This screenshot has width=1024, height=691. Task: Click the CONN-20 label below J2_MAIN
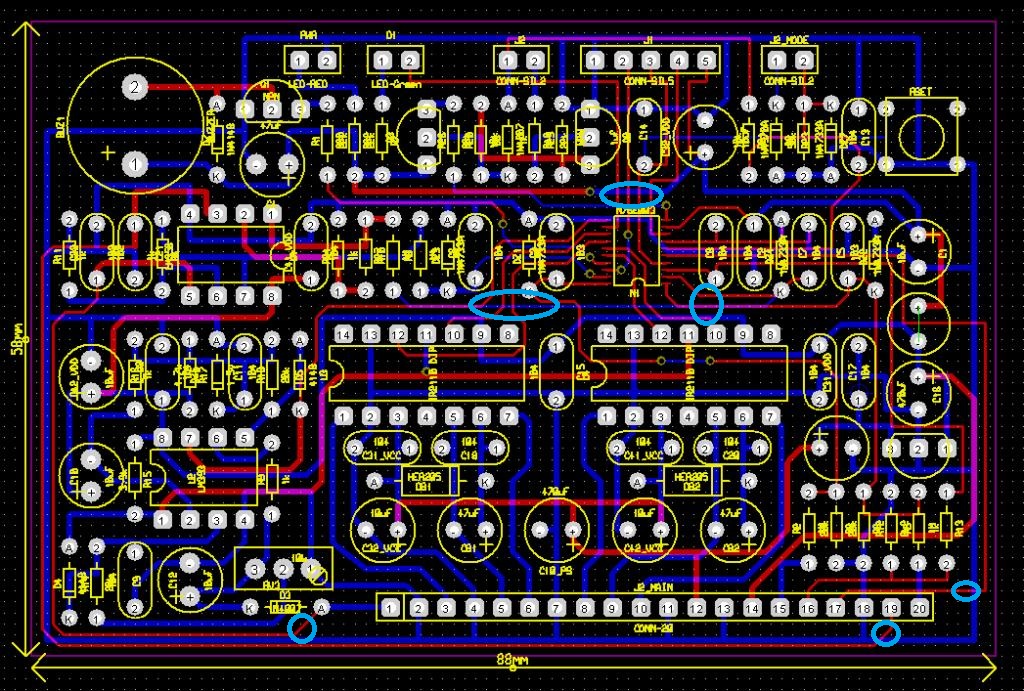[x=654, y=629]
